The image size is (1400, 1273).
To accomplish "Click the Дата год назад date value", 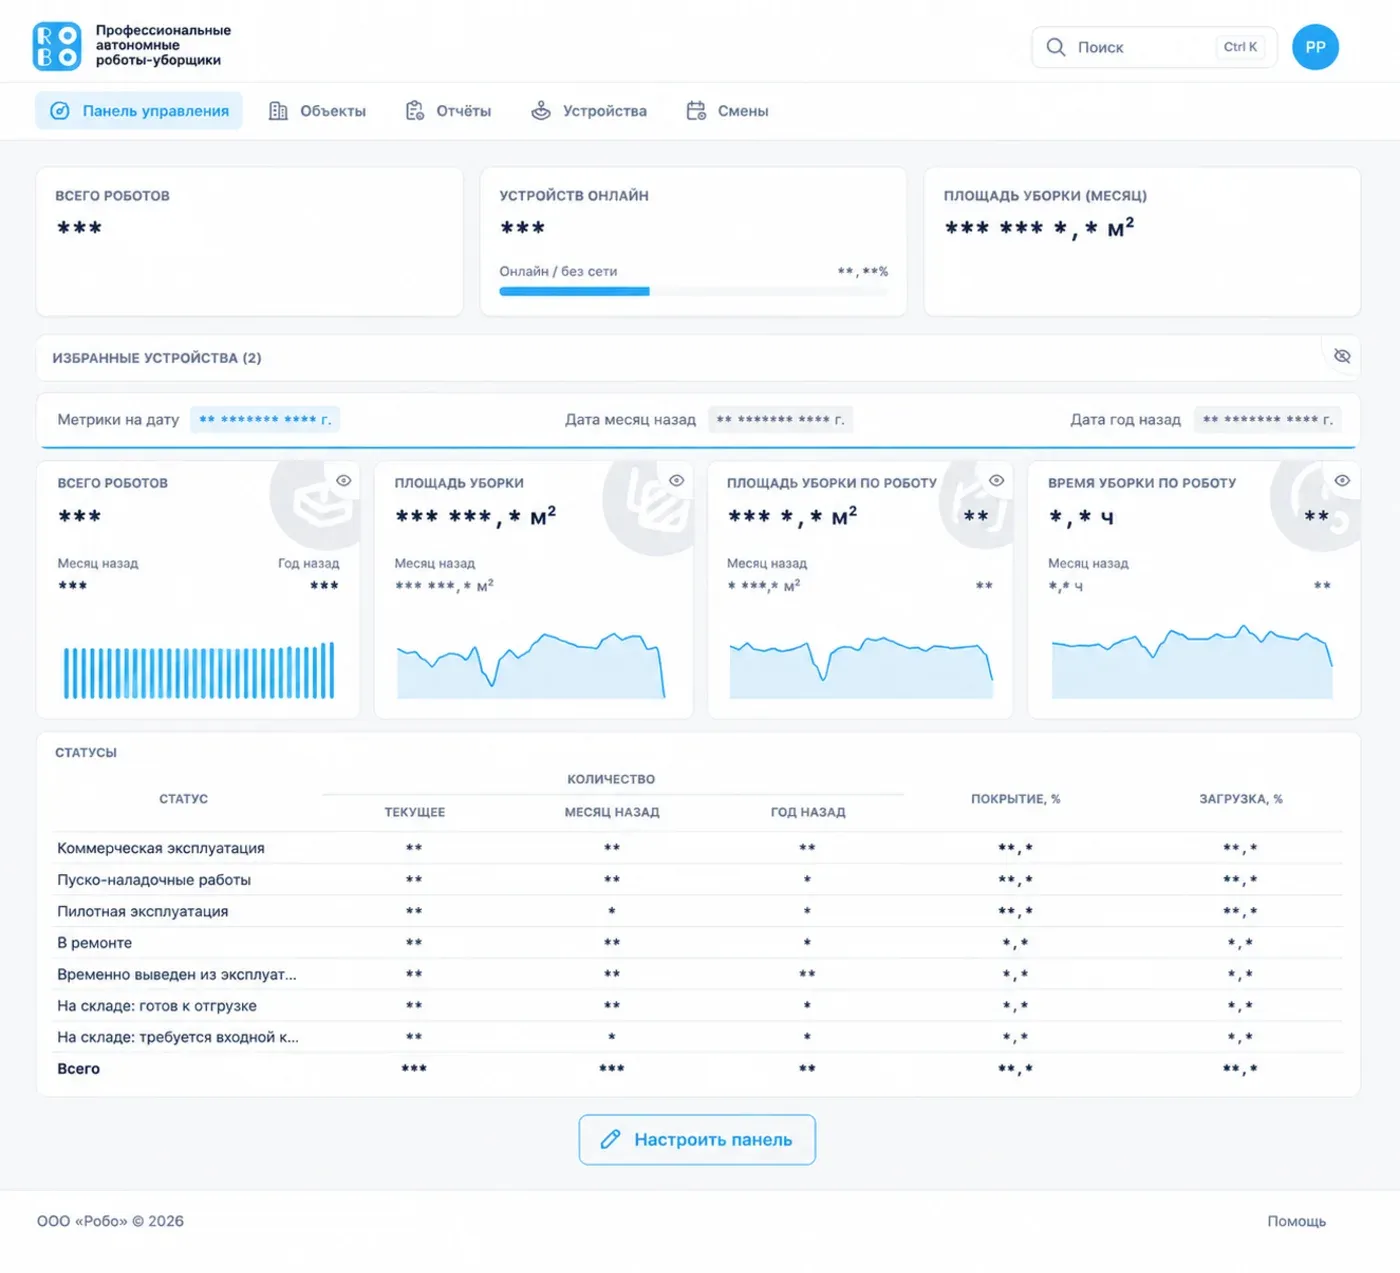I will (x=1268, y=420).
